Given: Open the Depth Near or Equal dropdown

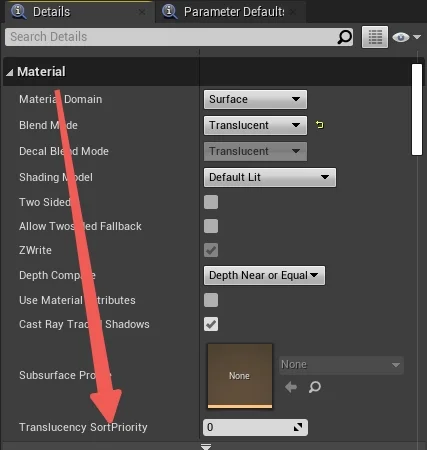Looking at the screenshot, I should pyautogui.click(x=264, y=275).
